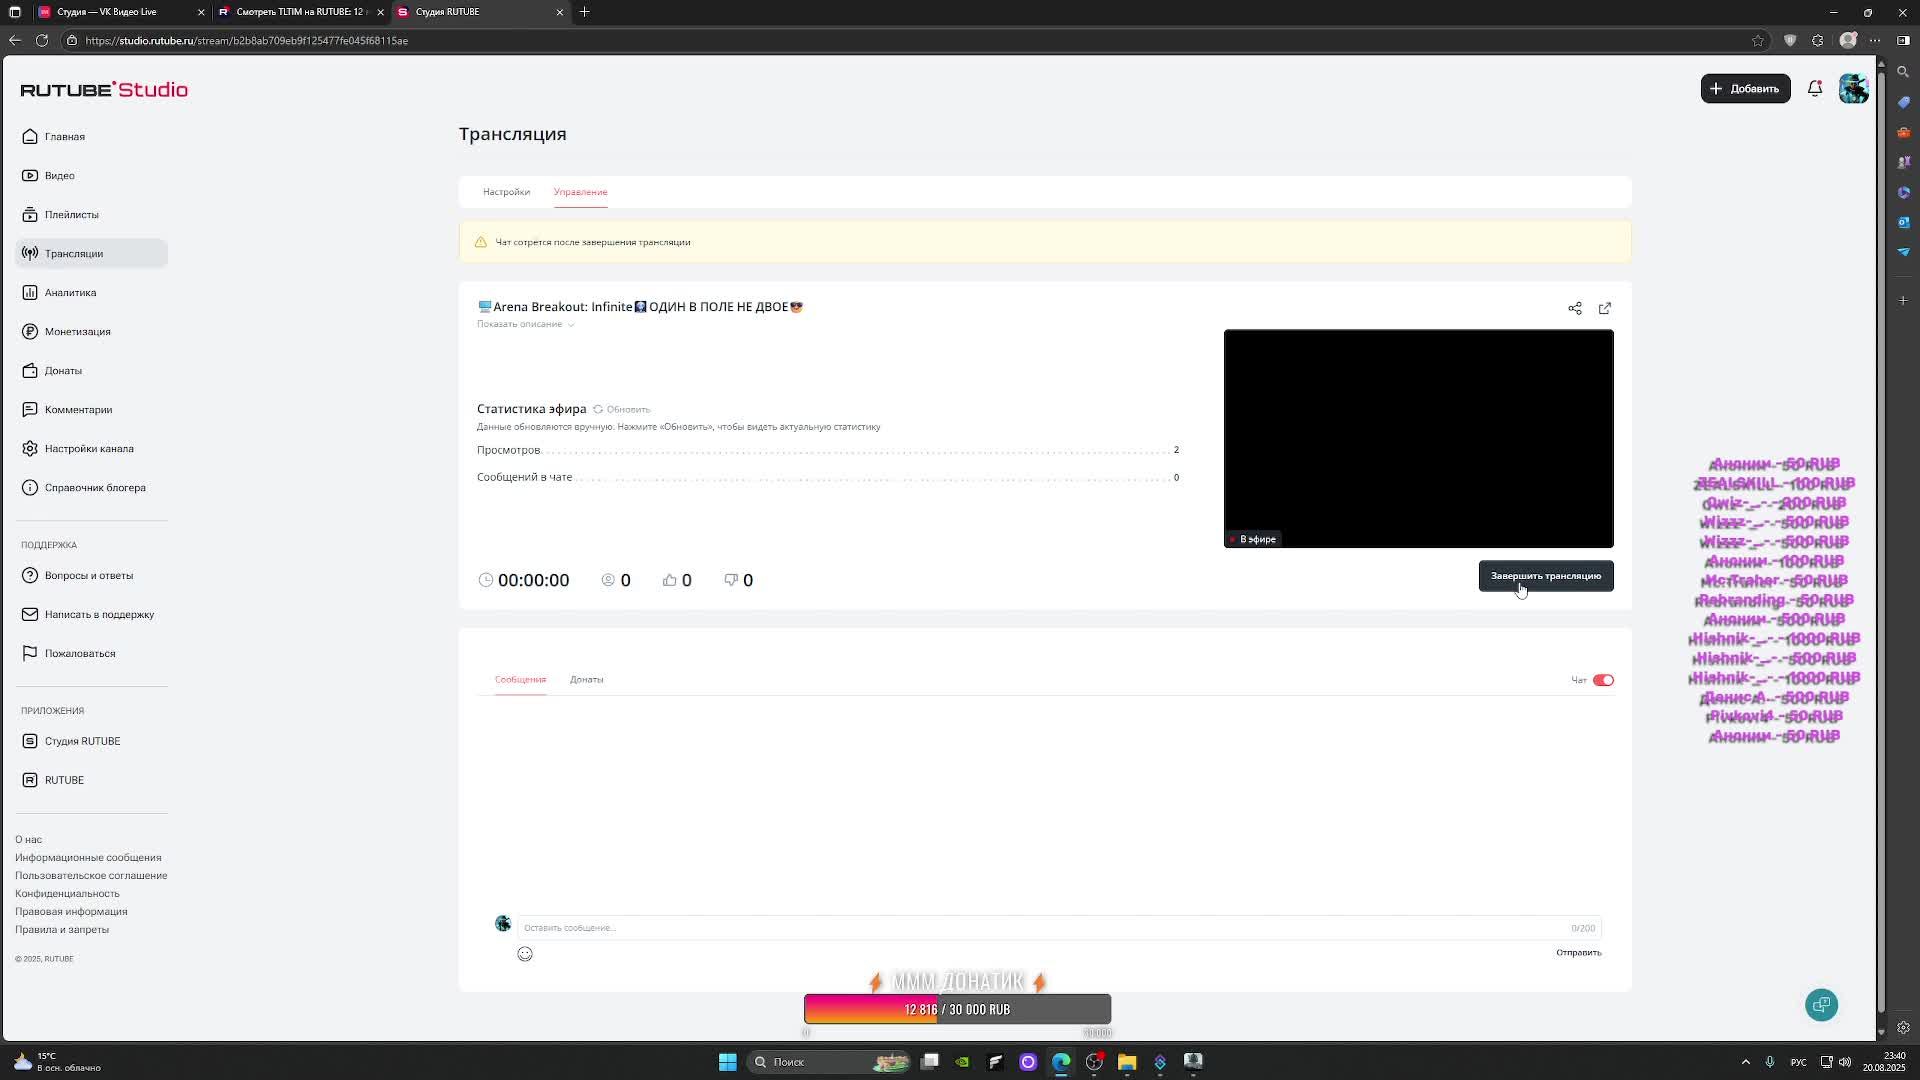Open the support chat widget icon
Viewport: 1920px width, 1080px height.
(x=1821, y=1005)
